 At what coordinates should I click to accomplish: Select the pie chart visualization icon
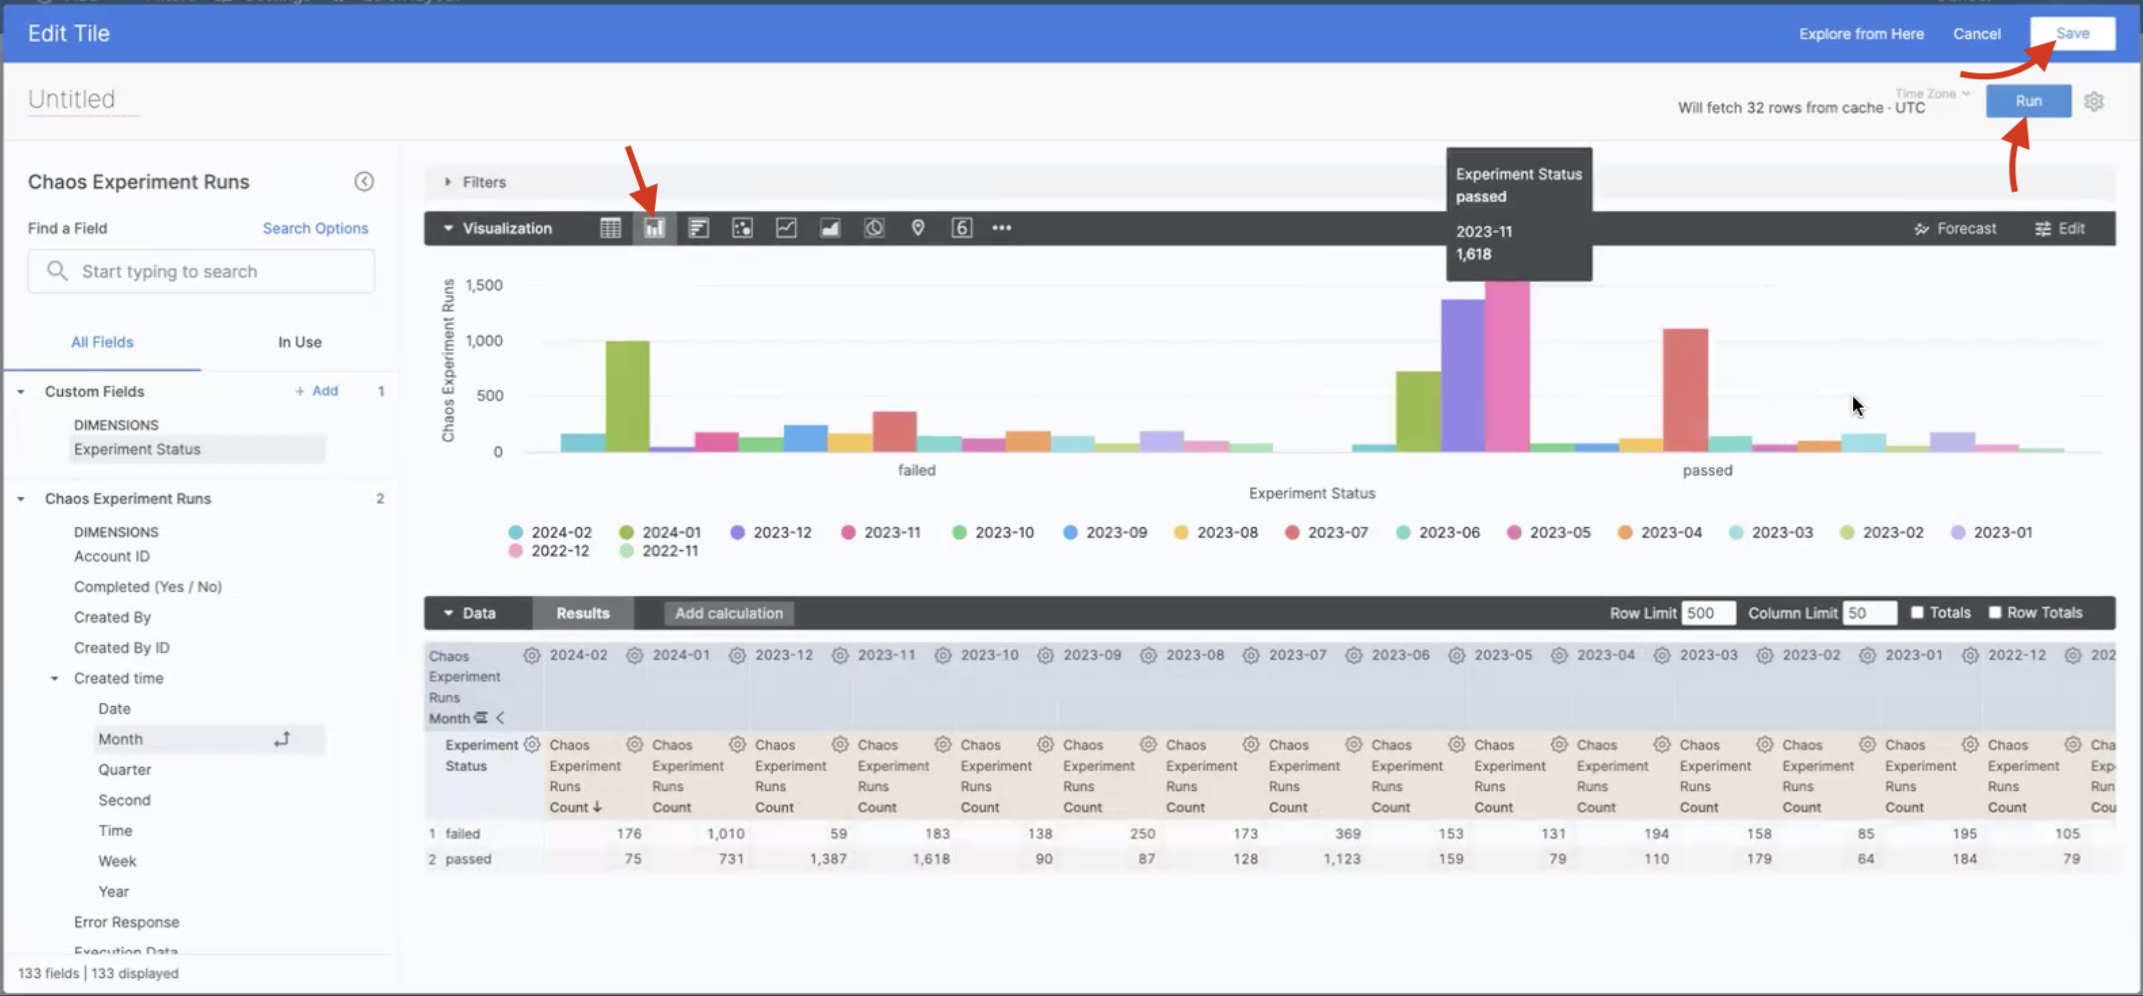point(874,228)
